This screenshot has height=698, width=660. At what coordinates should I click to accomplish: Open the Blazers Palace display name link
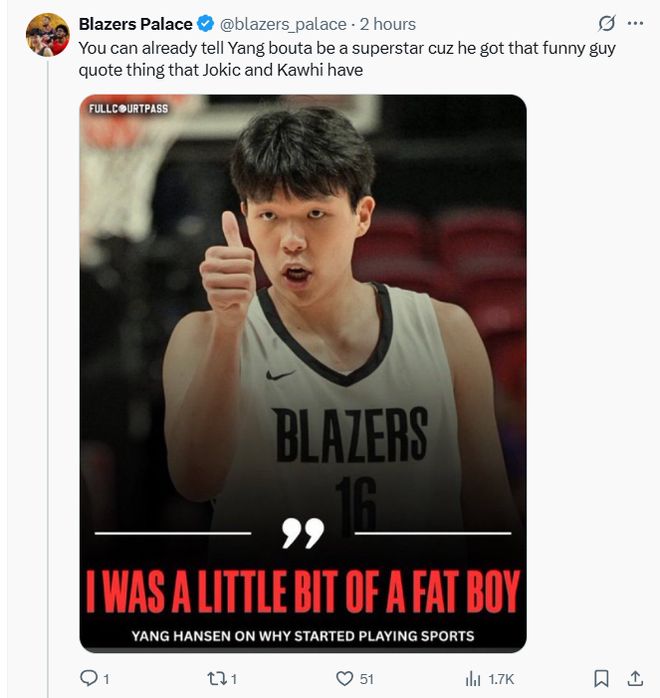(135, 24)
